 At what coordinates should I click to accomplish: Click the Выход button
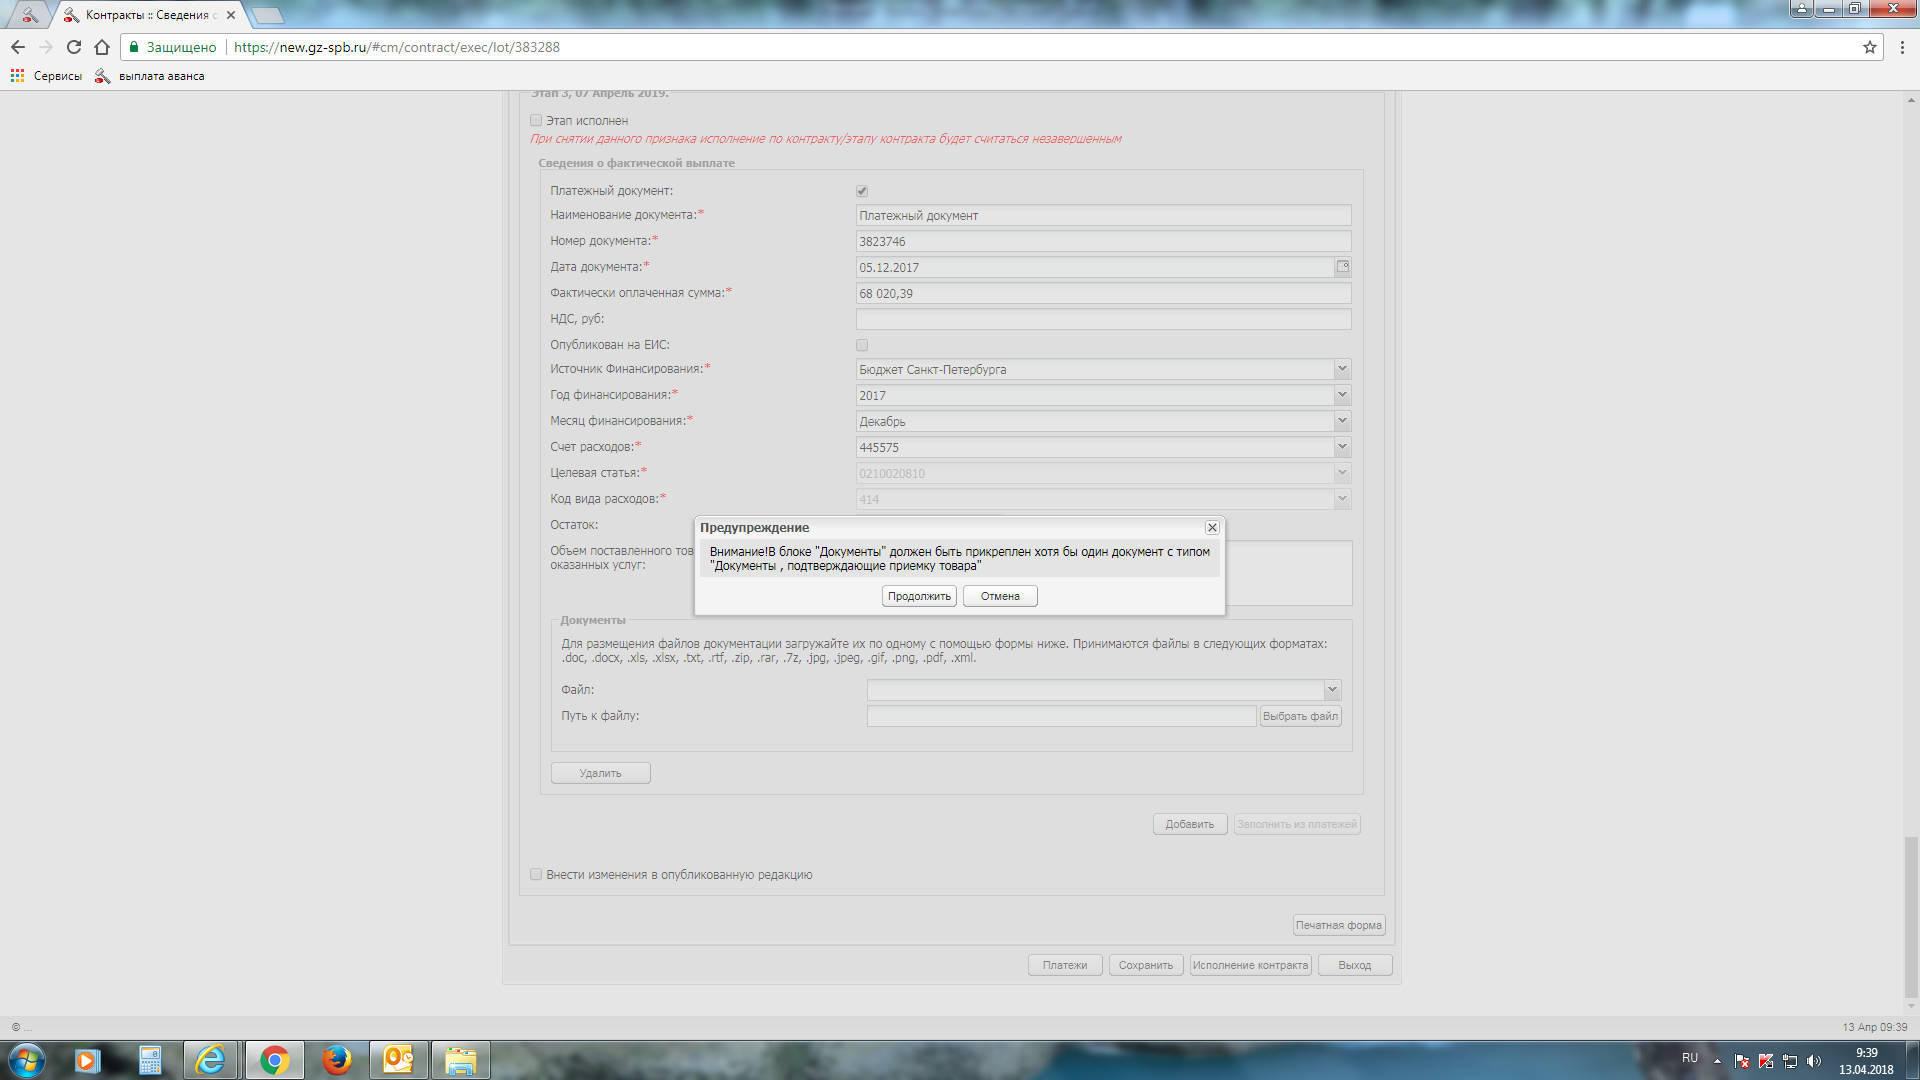tap(1355, 965)
